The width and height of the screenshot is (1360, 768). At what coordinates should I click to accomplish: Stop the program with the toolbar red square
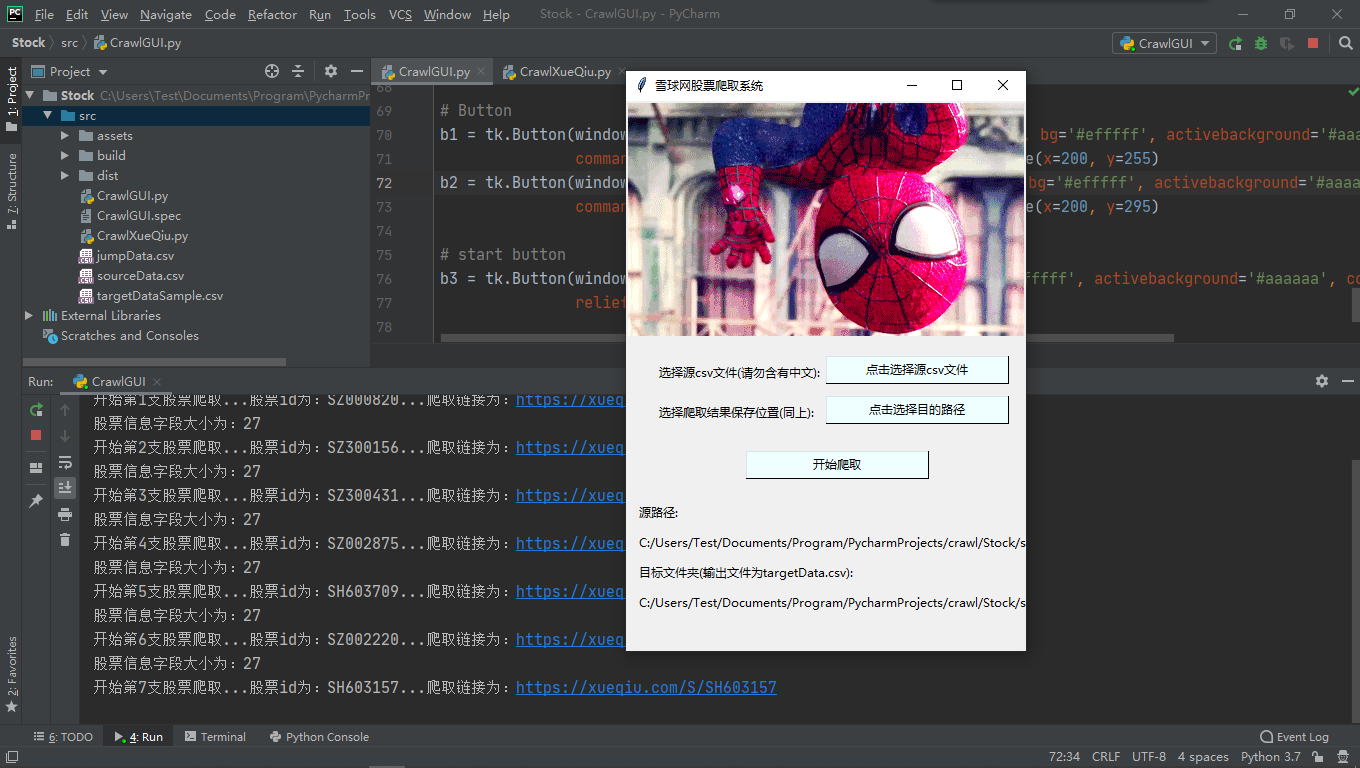(x=1313, y=43)
